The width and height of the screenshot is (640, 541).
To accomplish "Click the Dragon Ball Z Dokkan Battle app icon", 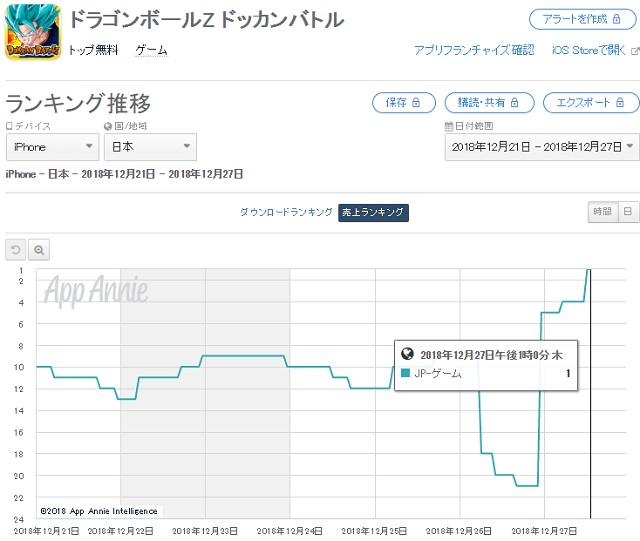I will 34,32.
